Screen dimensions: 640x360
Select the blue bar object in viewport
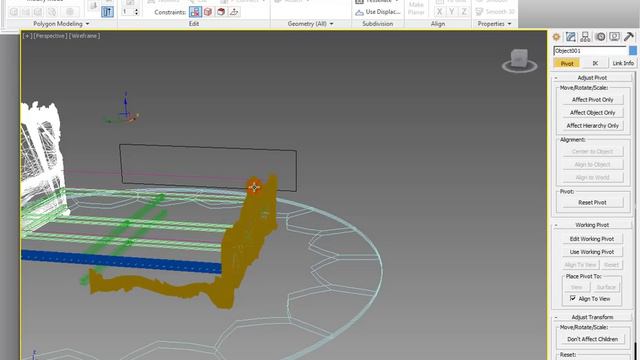tap(122, 261)
